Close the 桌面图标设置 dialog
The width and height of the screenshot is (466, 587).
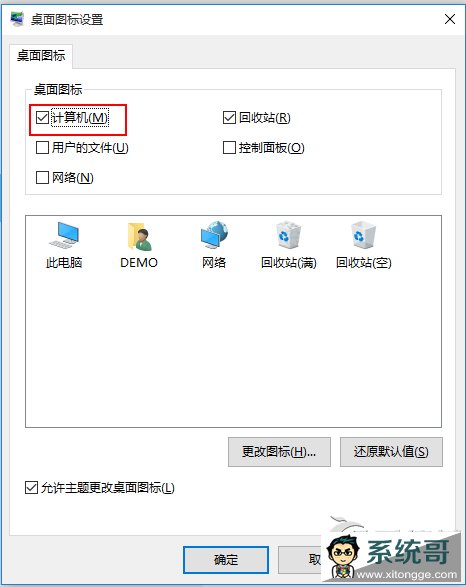pyautogui.click(x=450, y=19)
